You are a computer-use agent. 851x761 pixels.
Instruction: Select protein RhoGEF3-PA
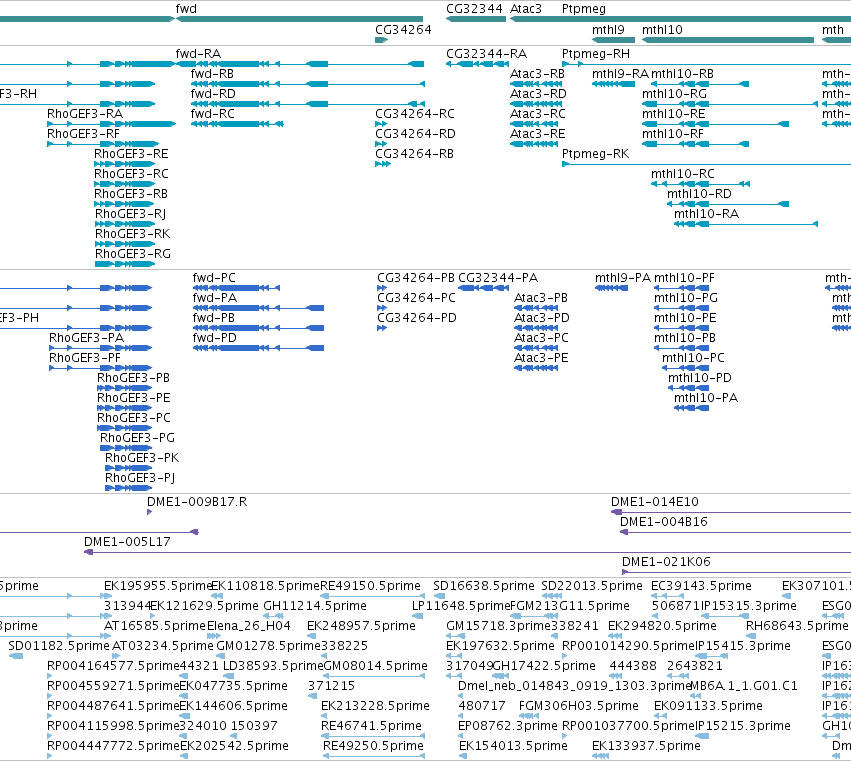(86, 338)
